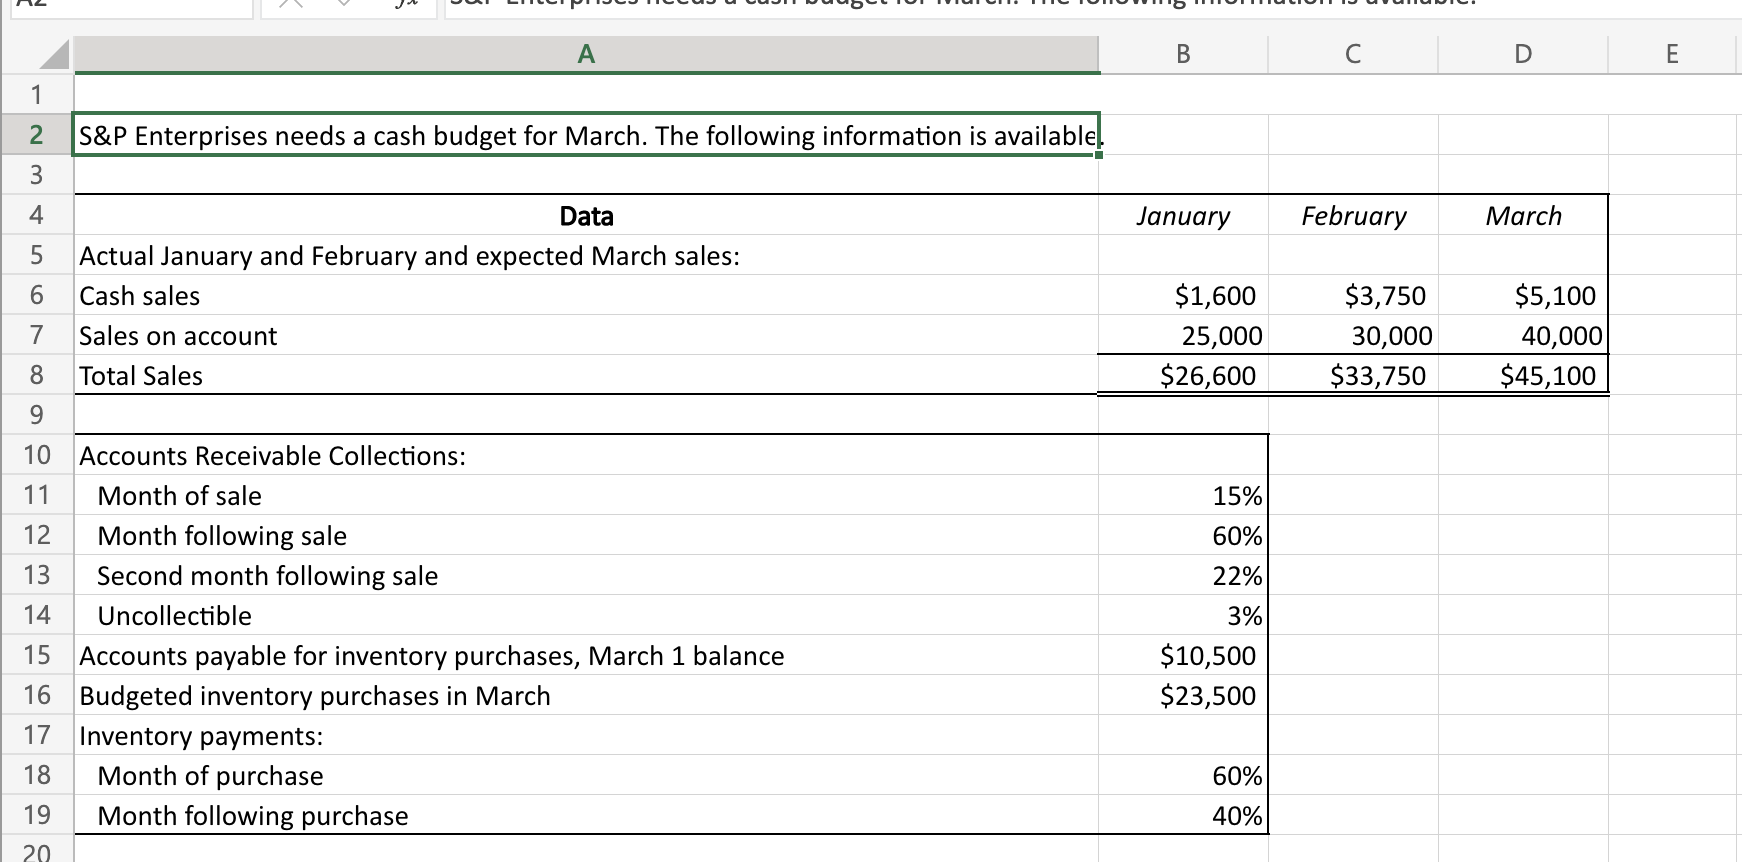Select March total $45,100

coord(1523,375)
